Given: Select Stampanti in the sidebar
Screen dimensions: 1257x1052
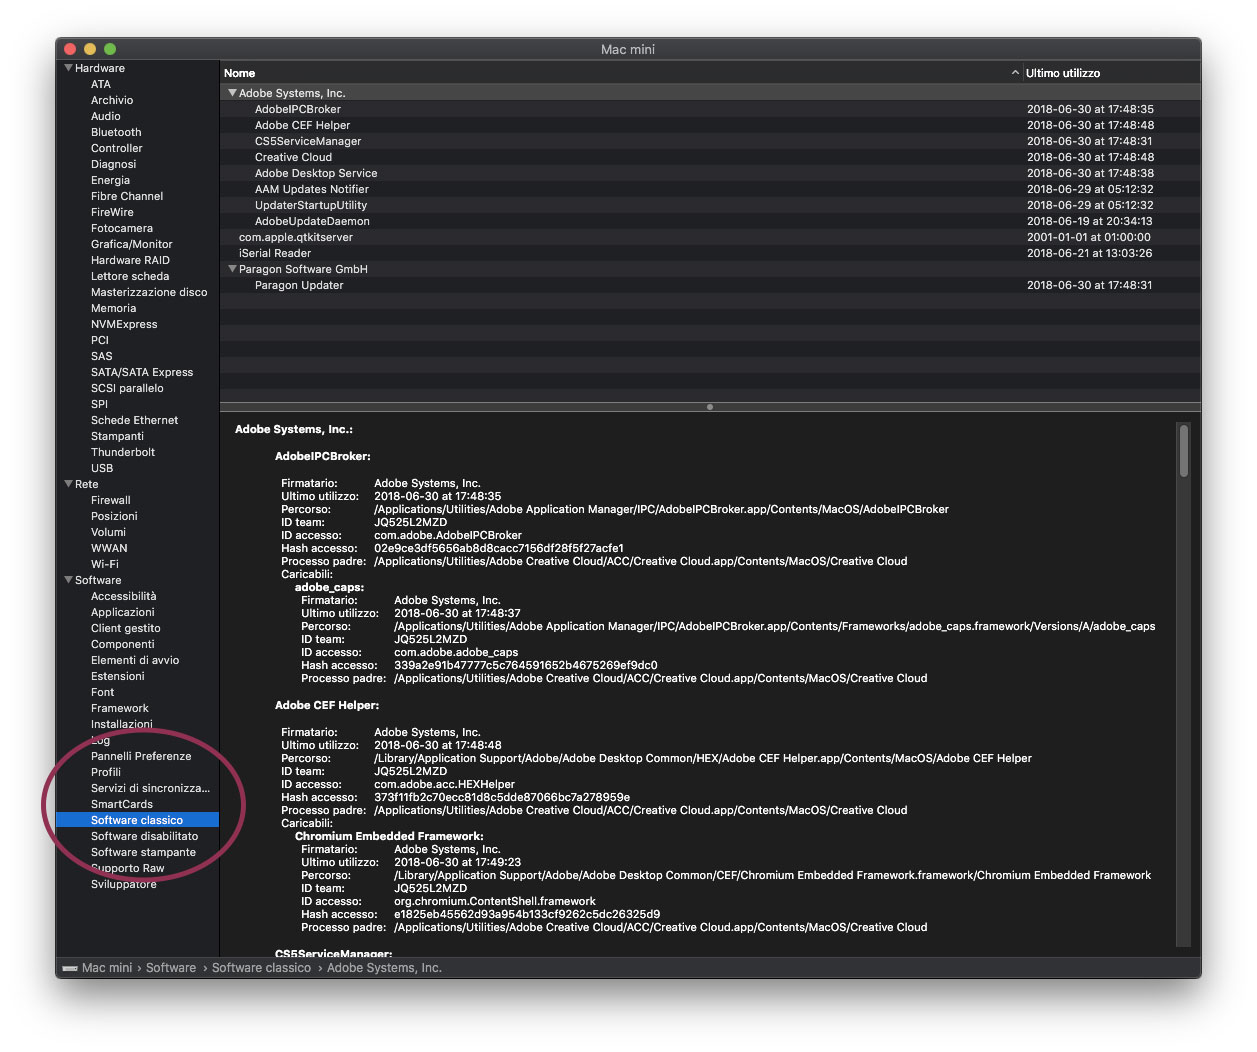Looking at the screenshot, I should coord(117,436).
